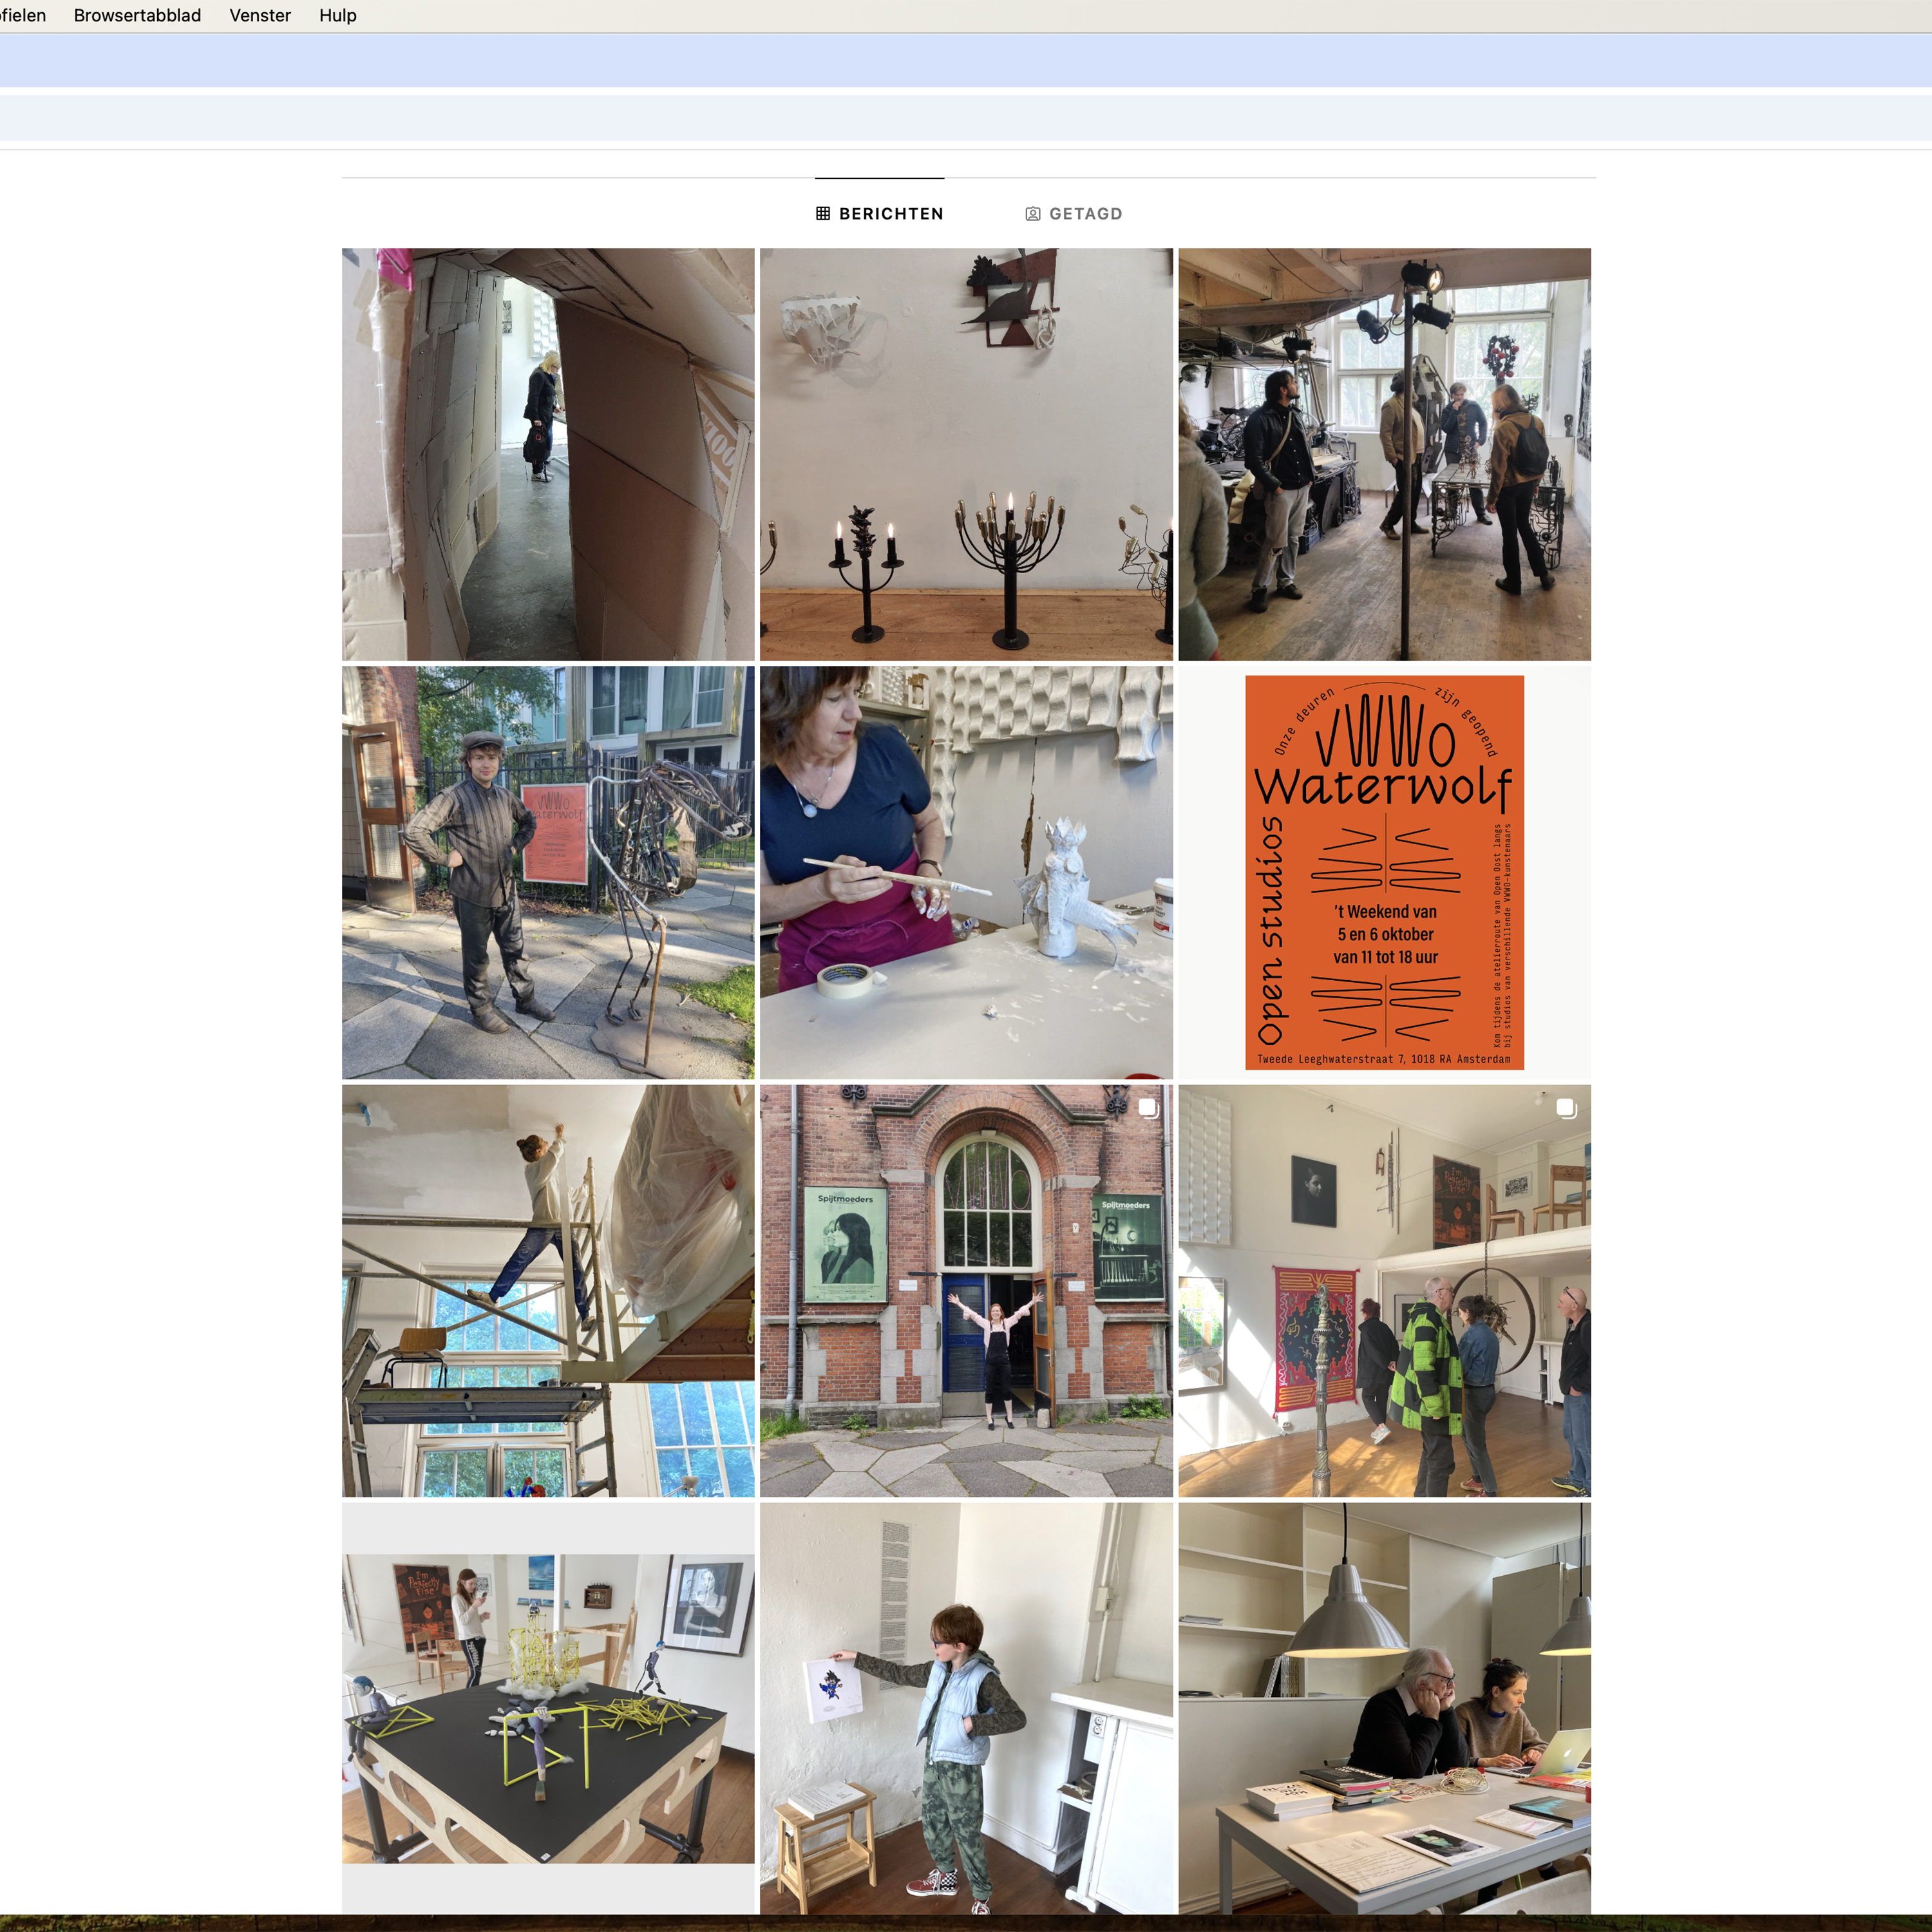
Task: Open the Hulp menu
Action: point(338,15)
